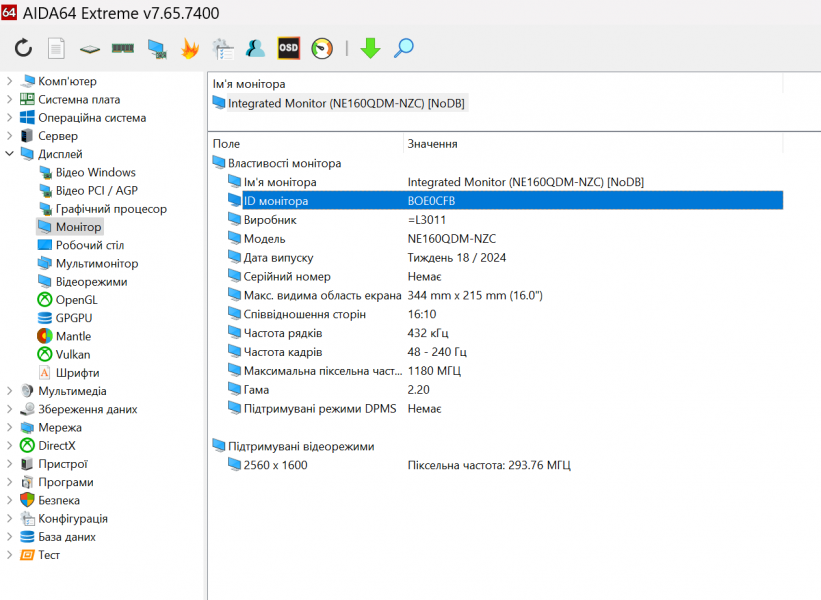Click the Тест benchmark icon
The width and height of the screenshot is (821, 600).
tap(27, 555)
